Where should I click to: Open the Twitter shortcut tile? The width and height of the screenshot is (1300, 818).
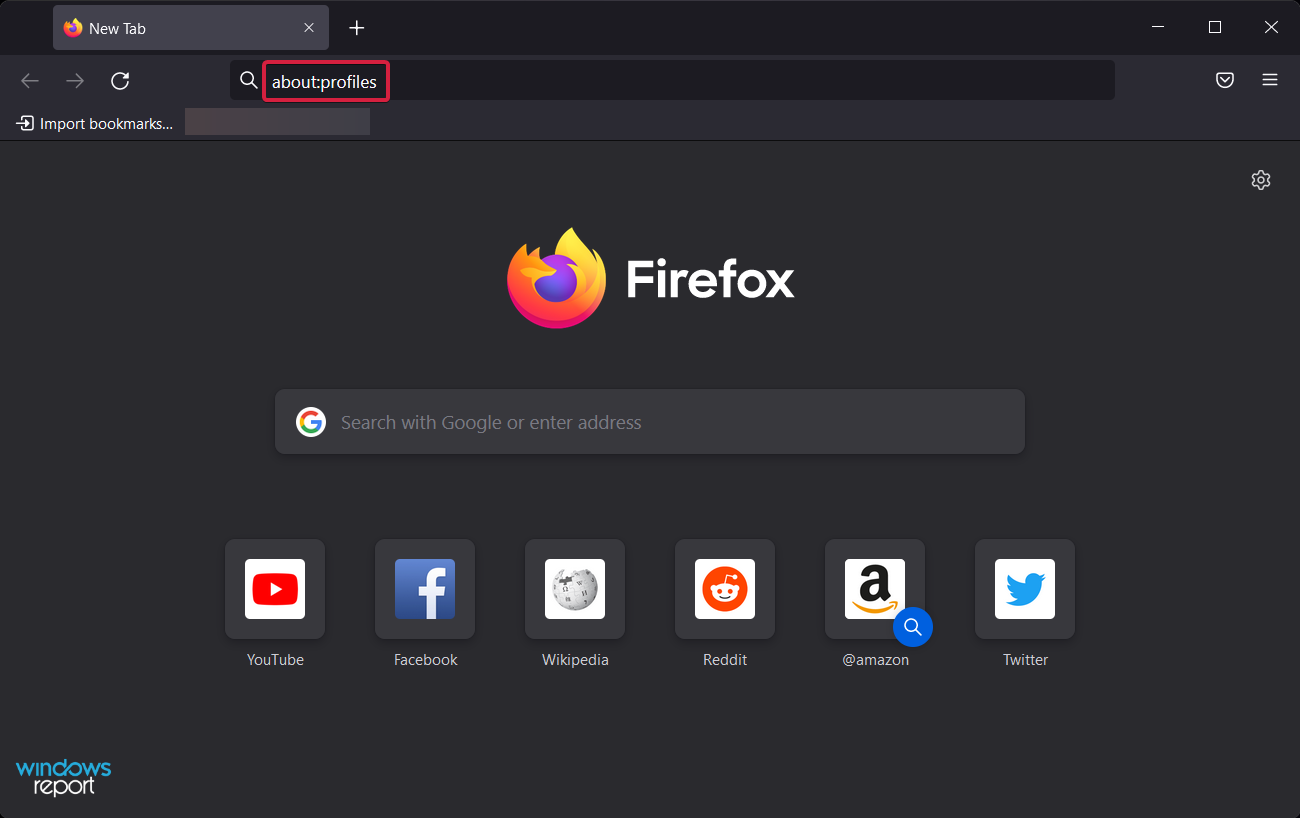click(x=1025, y=589)
